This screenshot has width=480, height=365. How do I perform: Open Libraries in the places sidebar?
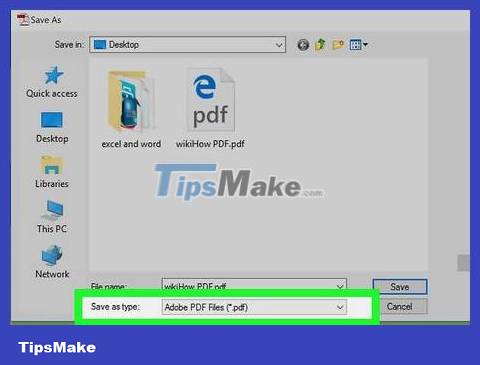pos(52,172)
